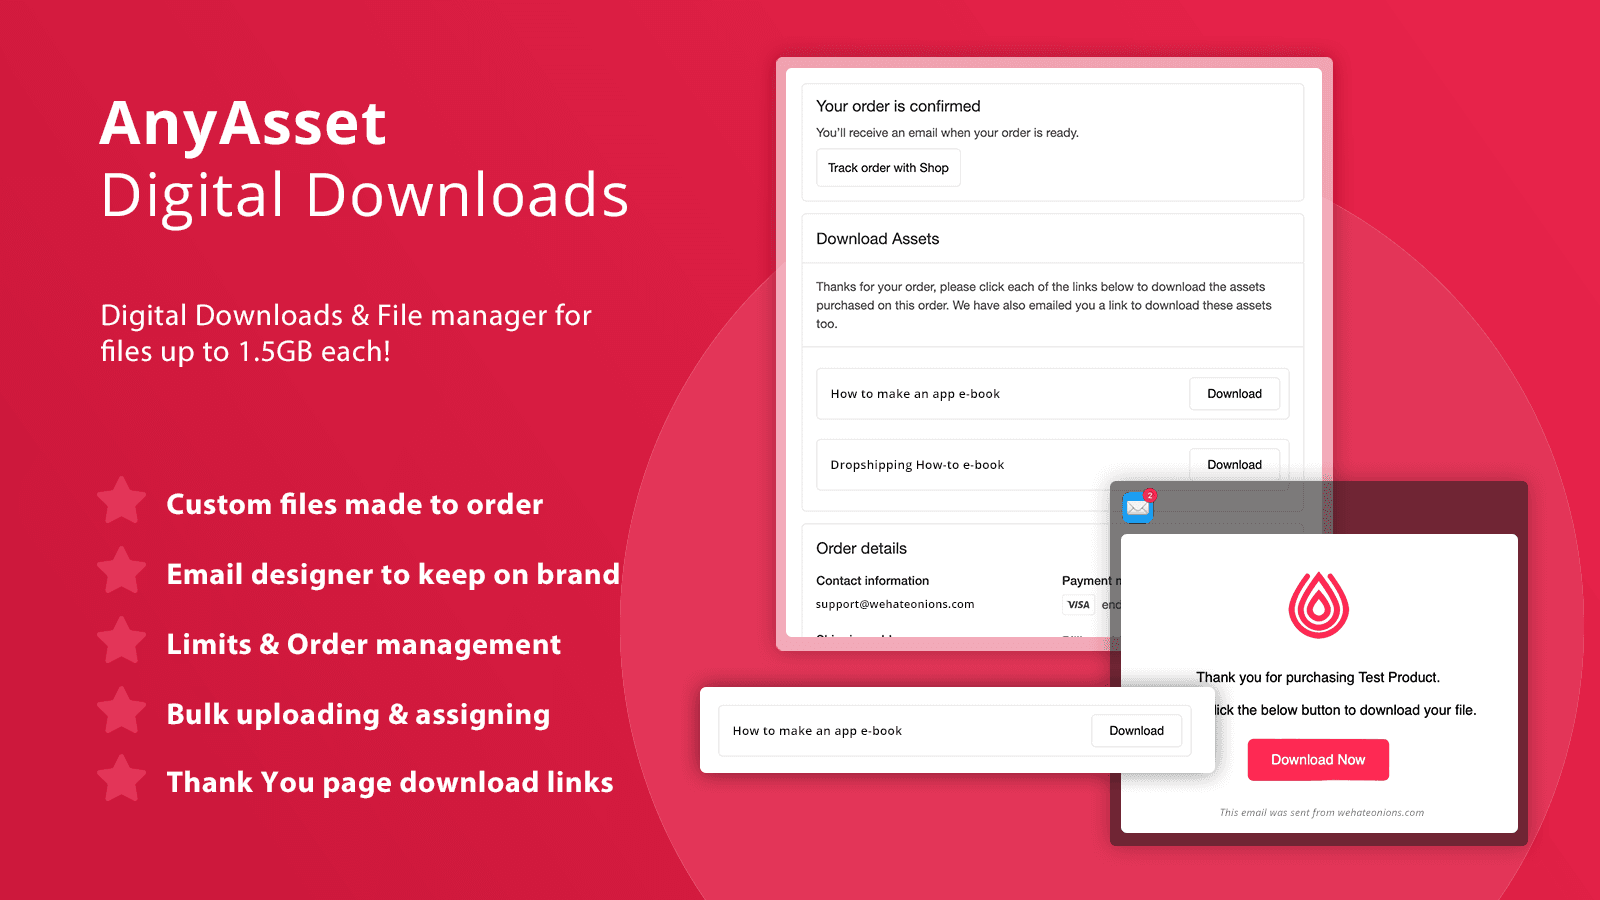Click the star beside Limits & Order management
The height and width of the screenshot is (900, 1600).
point(121,642)
